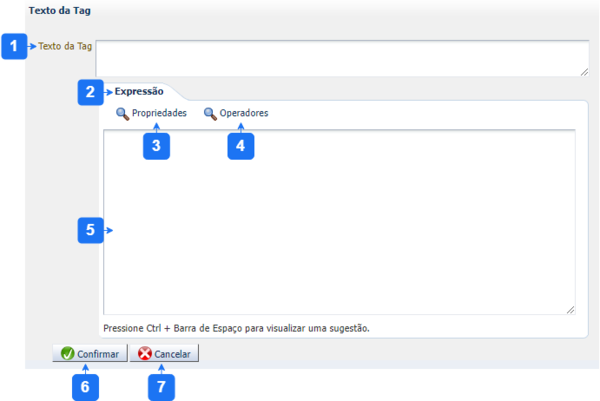Click the green checkmark Confirmar icon
The height and width of the screenshot is (401, 600).
coord(68,354)
